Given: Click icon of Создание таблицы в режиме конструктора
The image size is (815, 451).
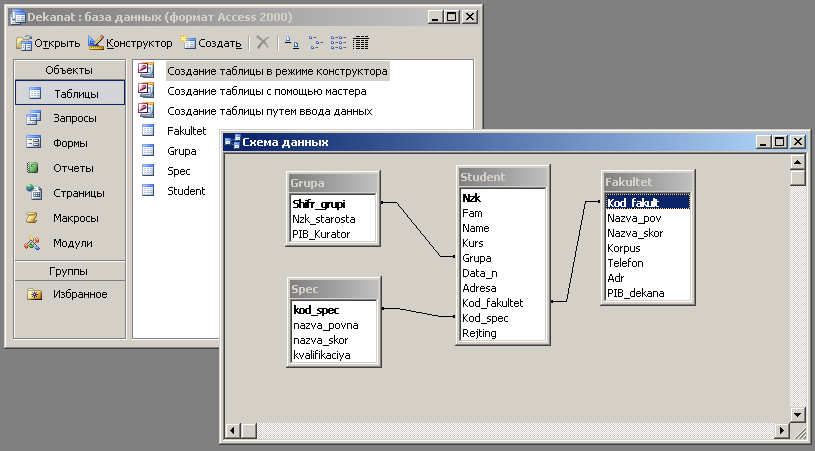Looking at the screenshot, I should (146, 71).
